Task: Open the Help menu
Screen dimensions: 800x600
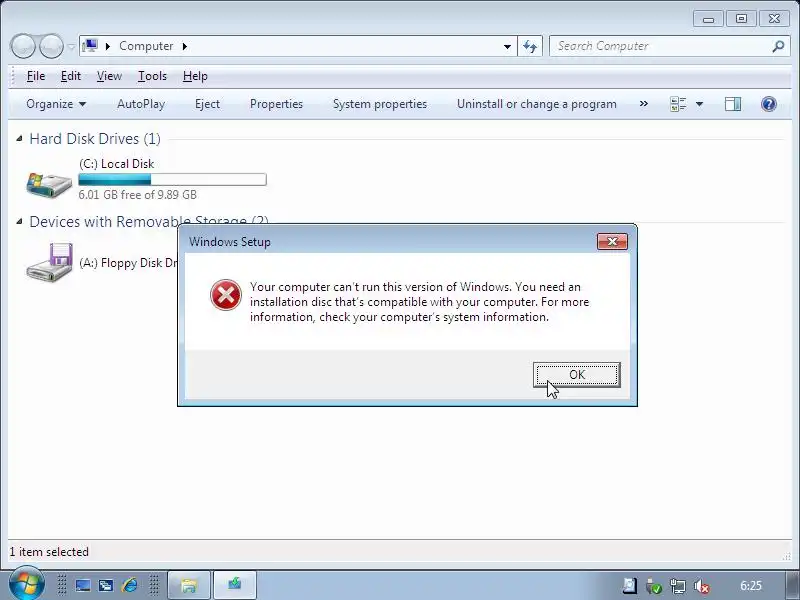Action: point(195,76)
